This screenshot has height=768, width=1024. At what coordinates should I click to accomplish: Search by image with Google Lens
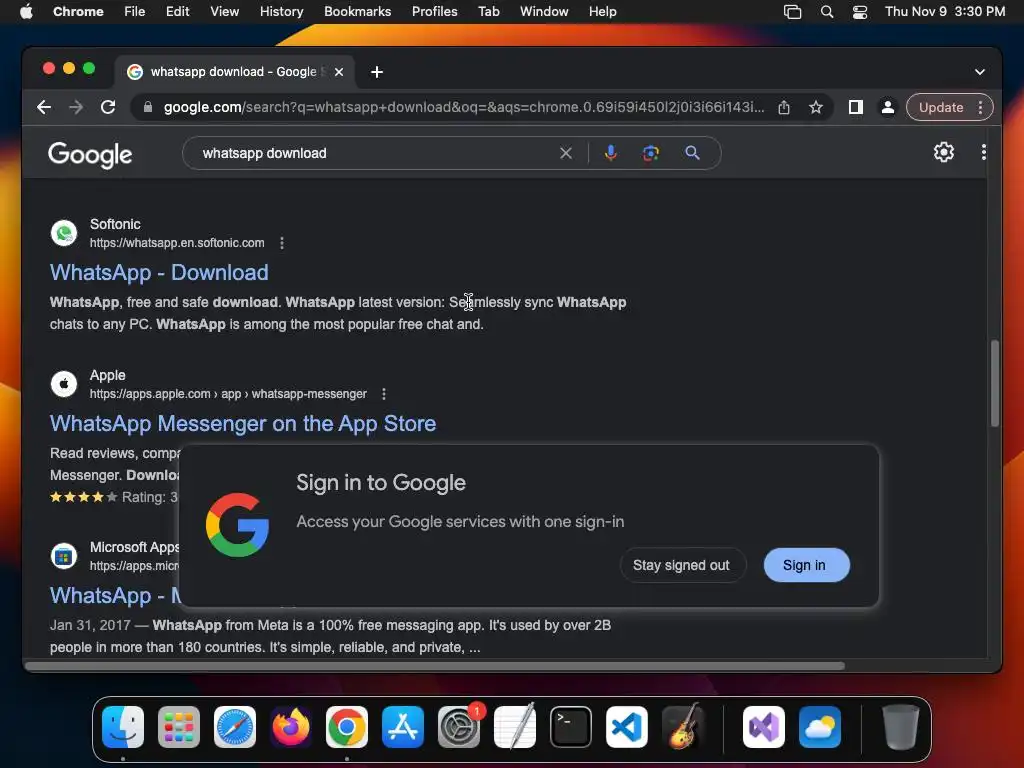click(x=650, y=153)
